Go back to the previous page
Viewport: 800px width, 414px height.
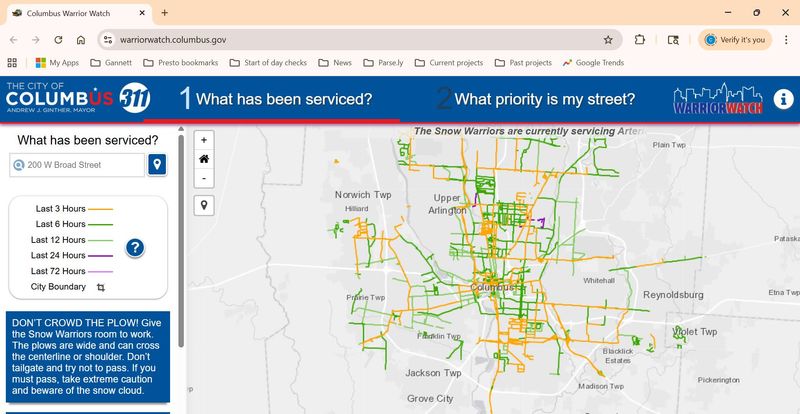13,40
